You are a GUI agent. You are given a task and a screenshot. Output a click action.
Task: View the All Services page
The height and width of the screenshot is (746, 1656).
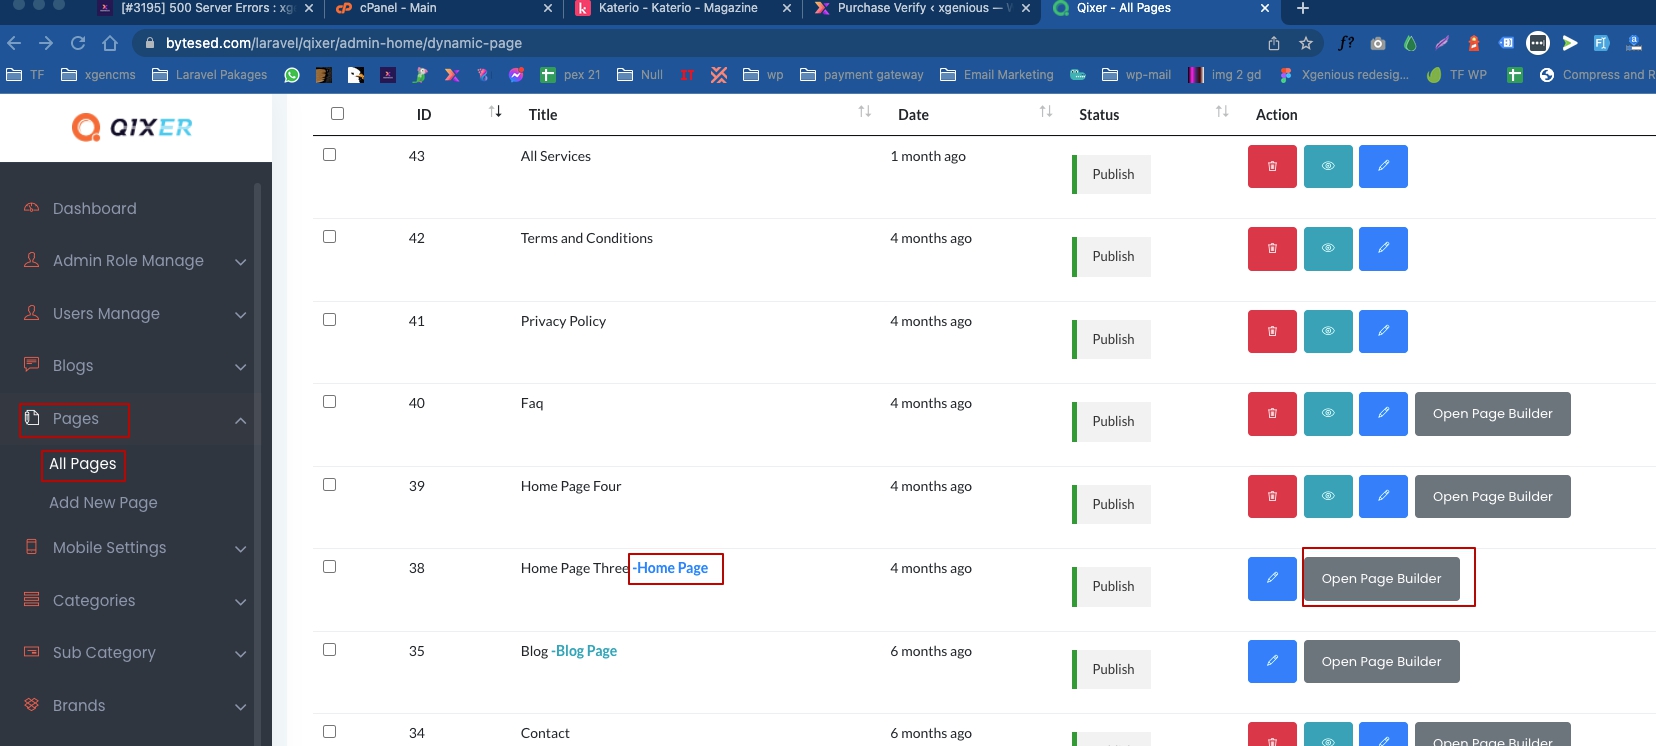[1328, 166]
